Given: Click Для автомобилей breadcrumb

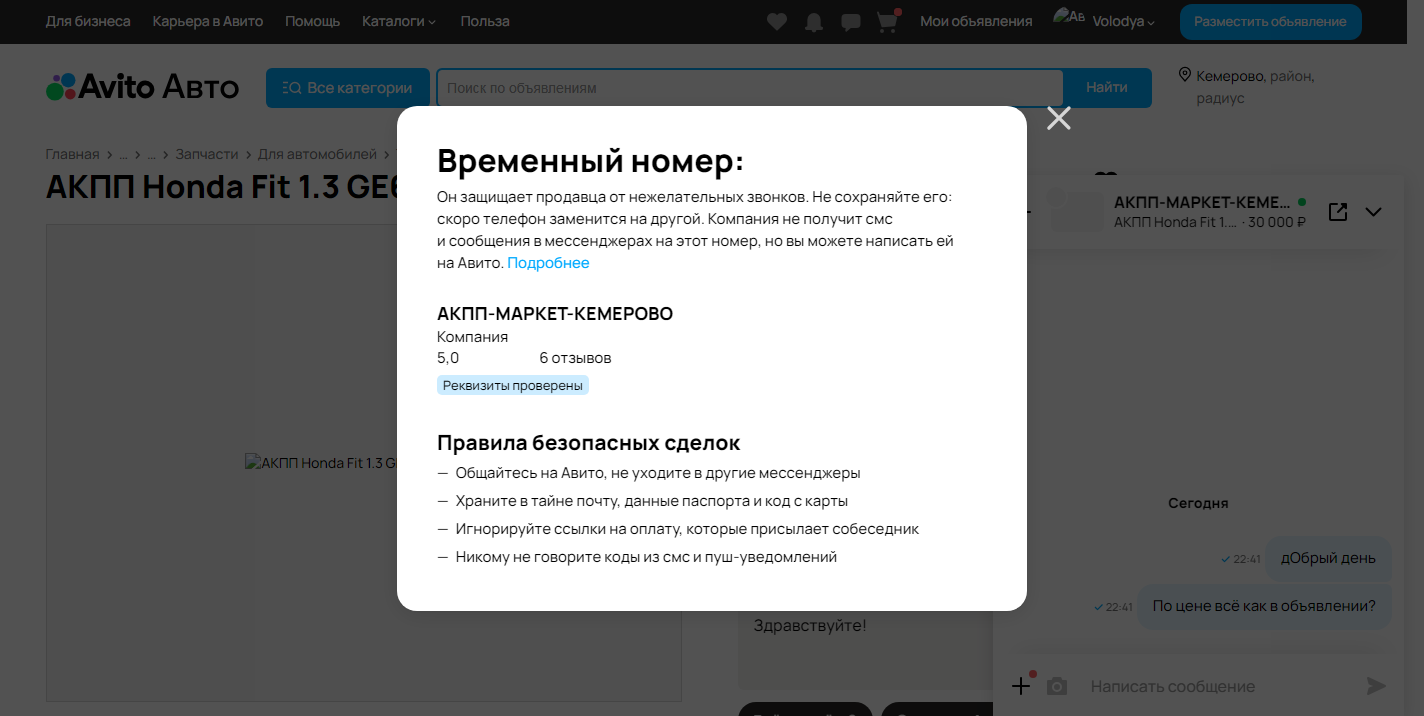Looking at the screenshot, I should point(317,154).
